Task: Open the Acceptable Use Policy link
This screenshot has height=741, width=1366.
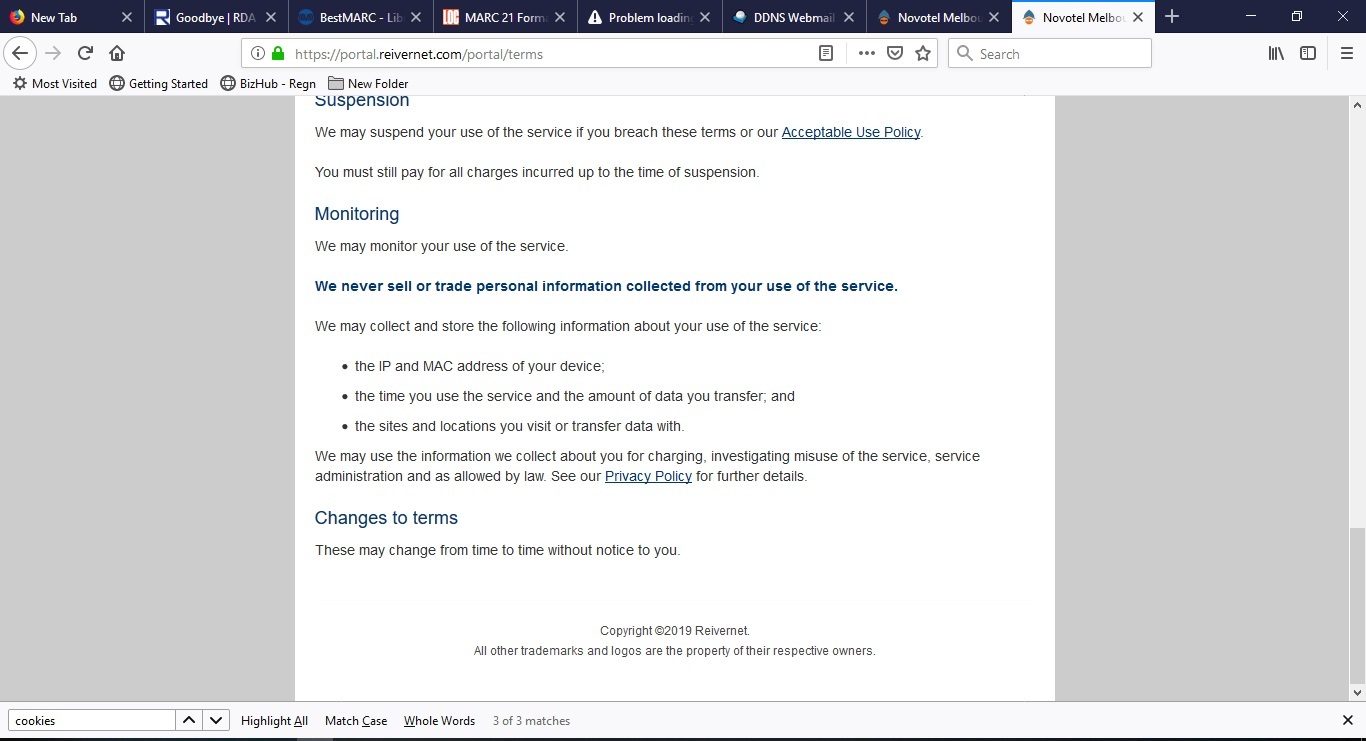Action: coord(851,132)
